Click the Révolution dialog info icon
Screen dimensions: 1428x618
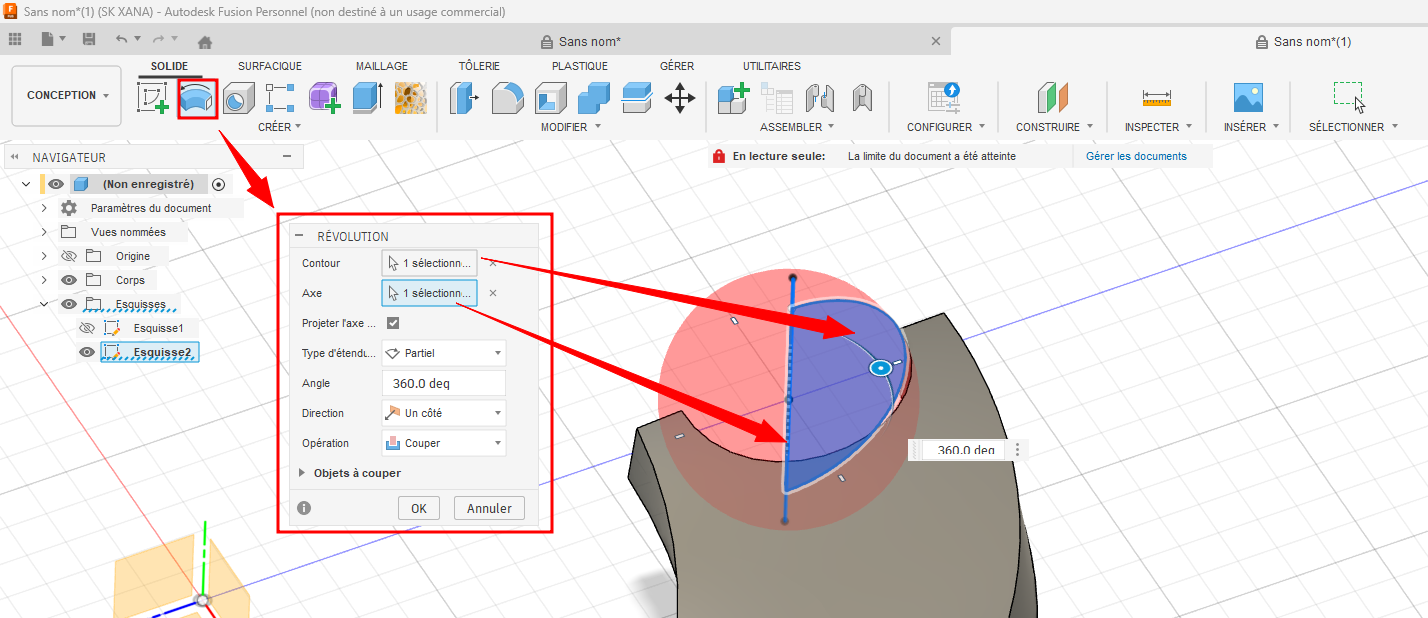coord(304,508)
